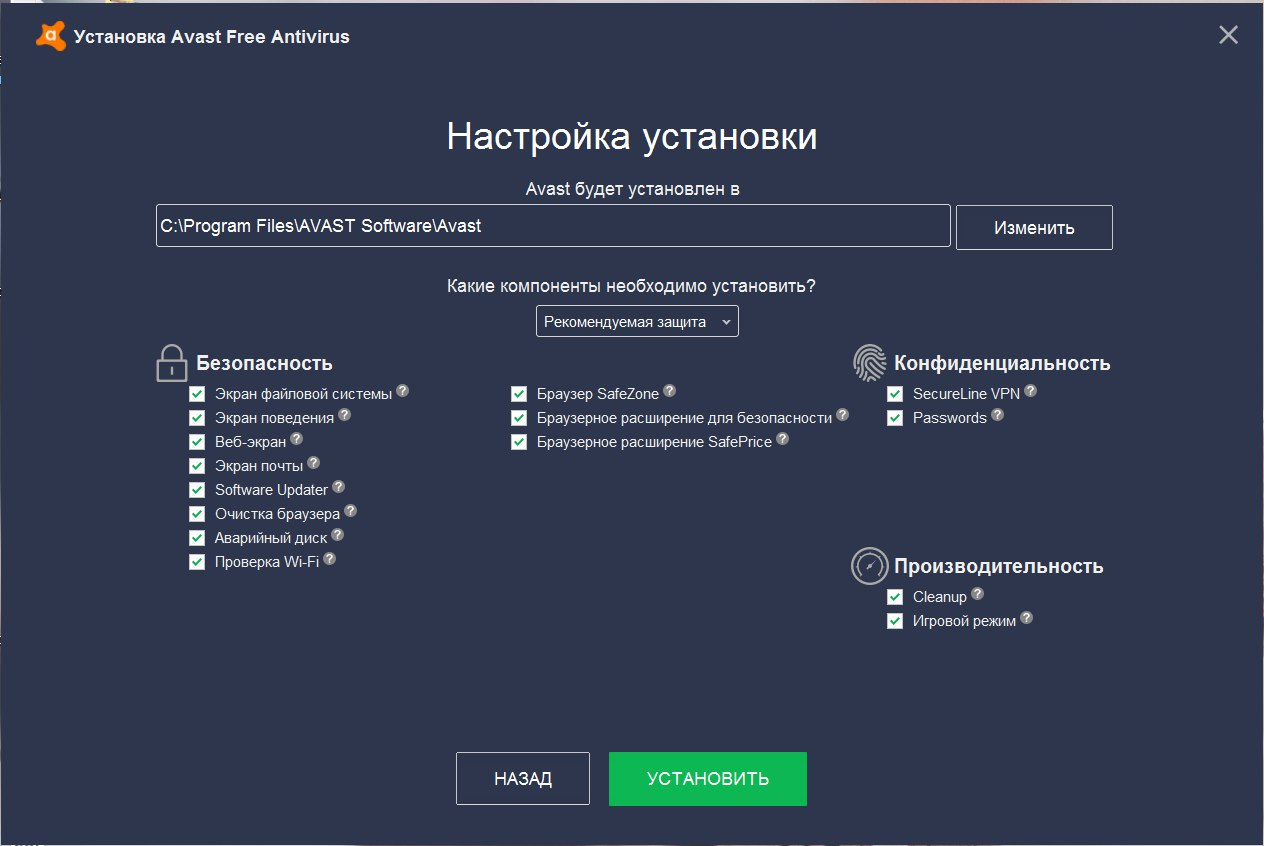Uncheck the Software Updater component

point(197,489)
